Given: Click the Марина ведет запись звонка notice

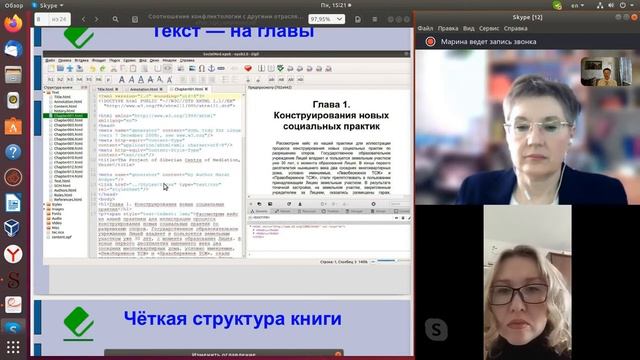Looking at the screenshot, I should pyautogui.click(x=489, y=42).
